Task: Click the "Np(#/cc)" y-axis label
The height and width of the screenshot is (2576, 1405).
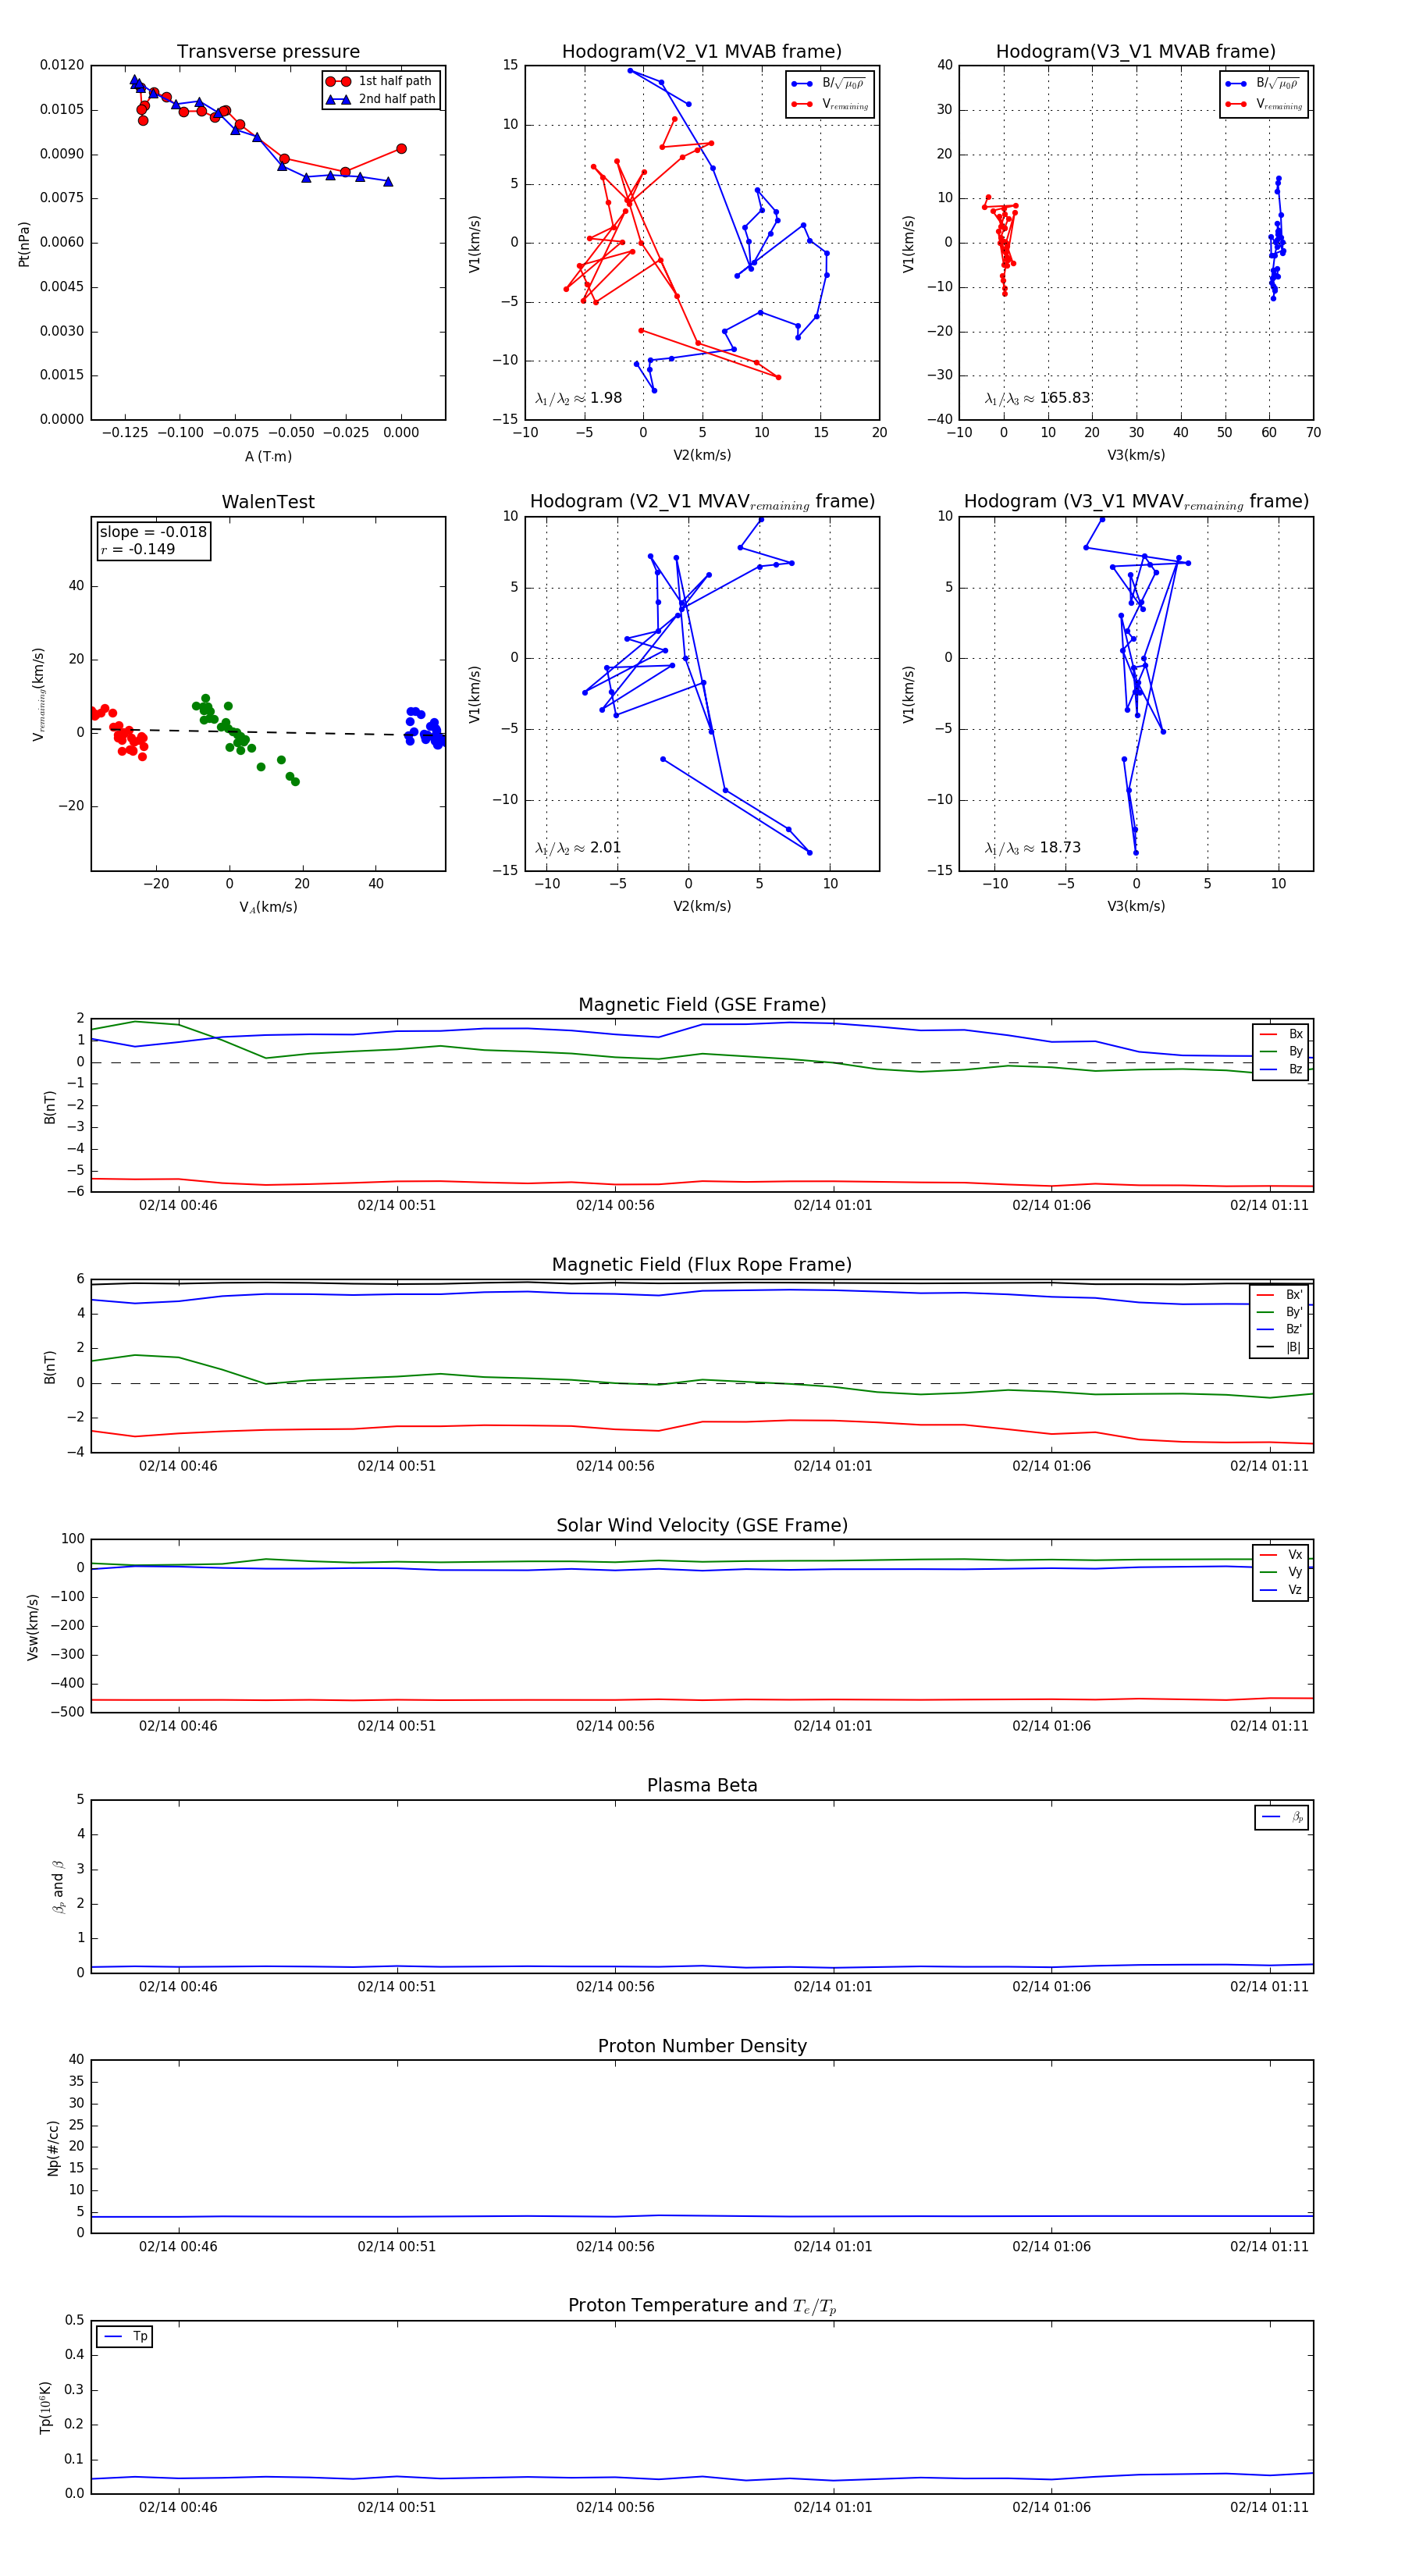Action: [53, 2148]
